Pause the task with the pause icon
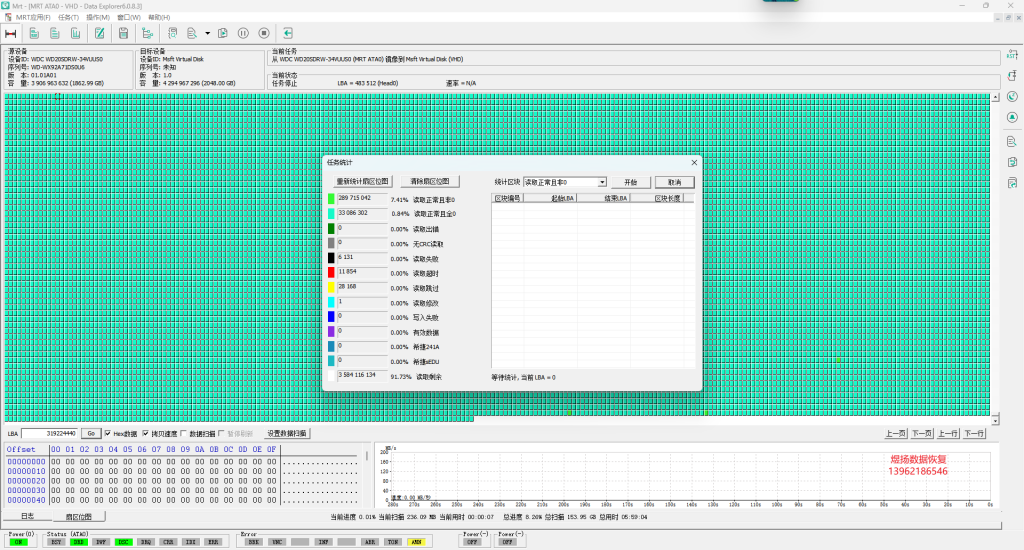Viewport: 1024px width, 550px height. [x=243, y=33]
